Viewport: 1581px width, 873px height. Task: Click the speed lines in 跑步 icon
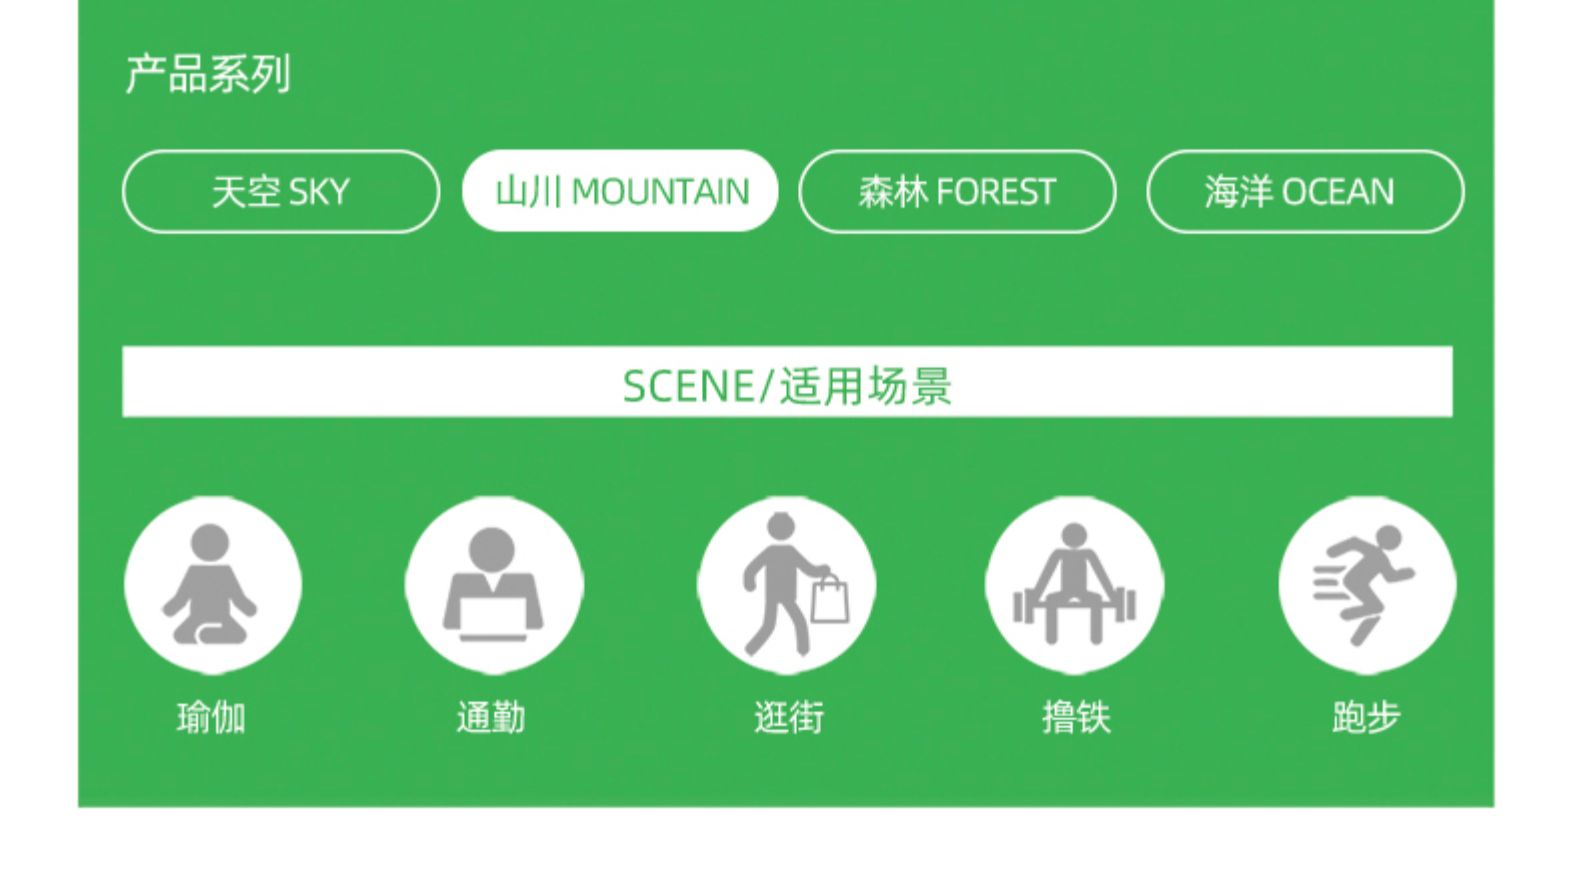click(x=1331, y=582)
